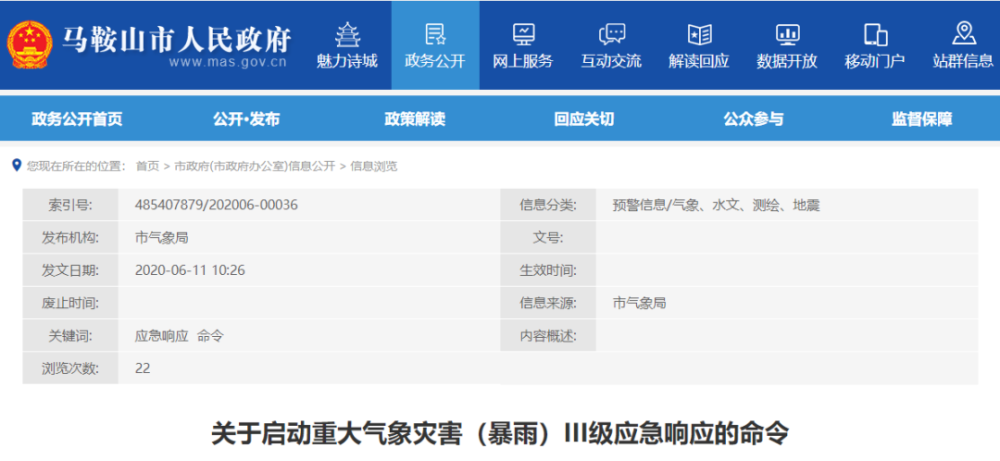Image resolution: width=1000 pixels, height=461 pixels.
Task: Click the pagoda icon above 魅力诗城
Action: pos(347,34)
